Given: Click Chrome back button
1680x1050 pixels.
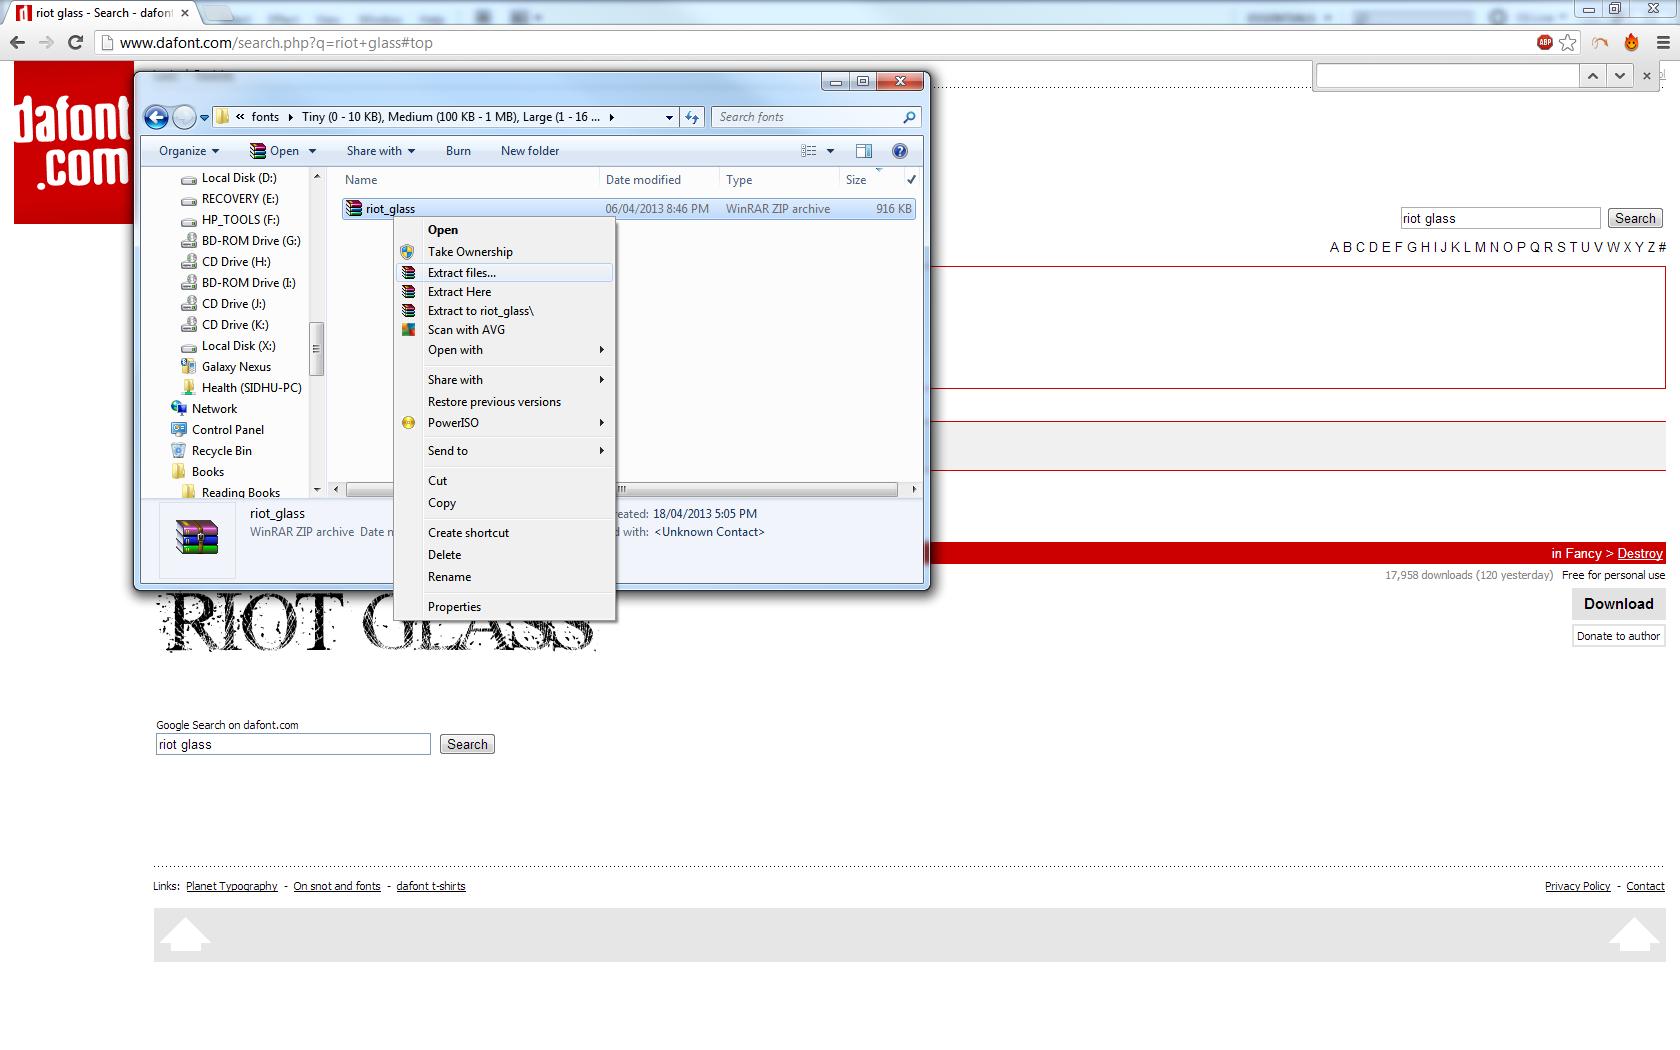Looking at the screenshot, I should 17,42.
